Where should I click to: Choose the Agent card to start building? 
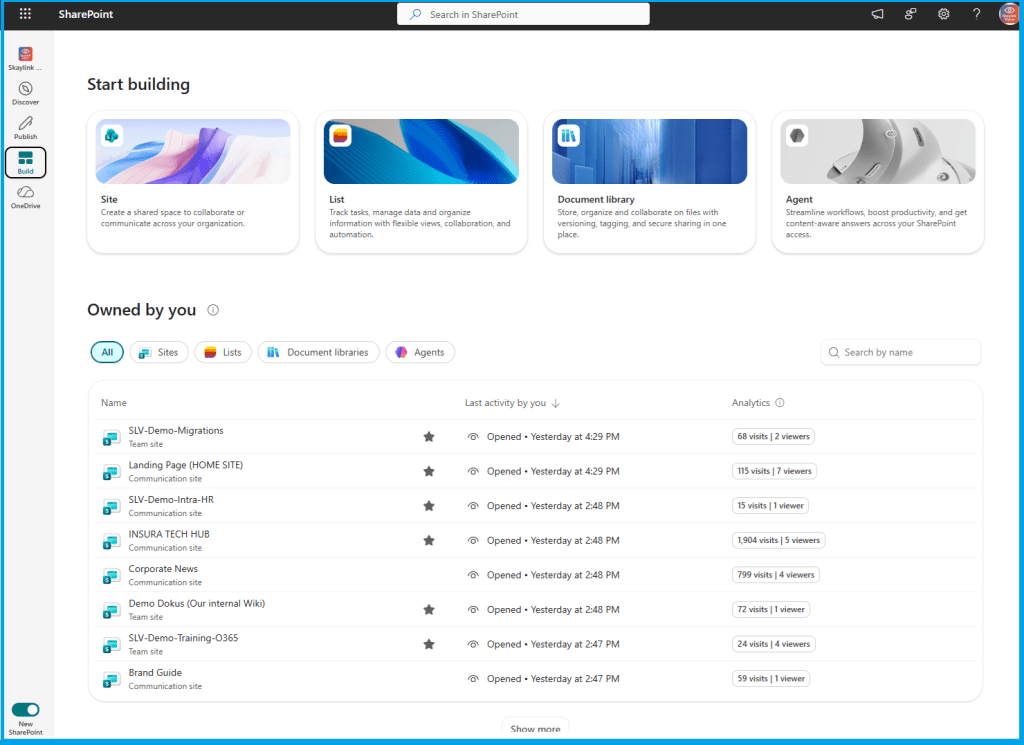click(877, 181)
